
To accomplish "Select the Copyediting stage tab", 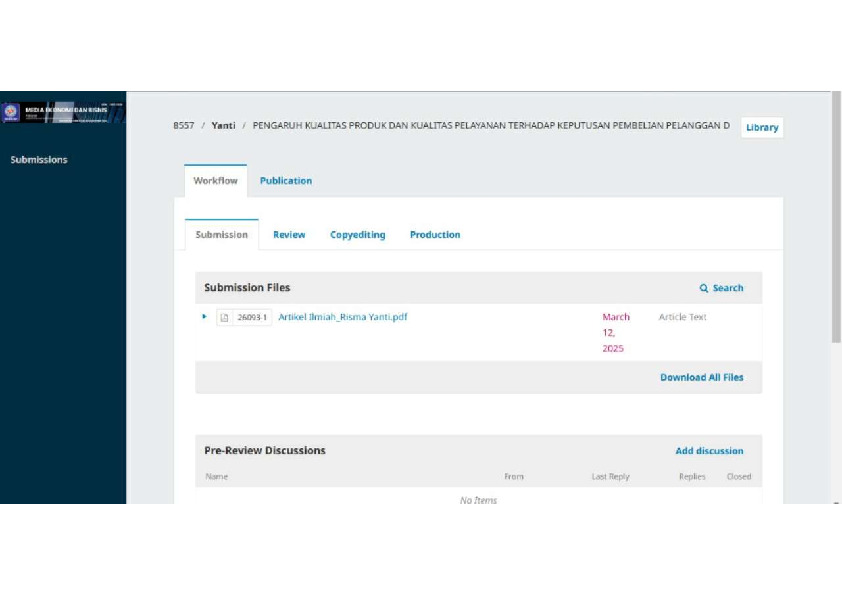I will pos(358,235).
